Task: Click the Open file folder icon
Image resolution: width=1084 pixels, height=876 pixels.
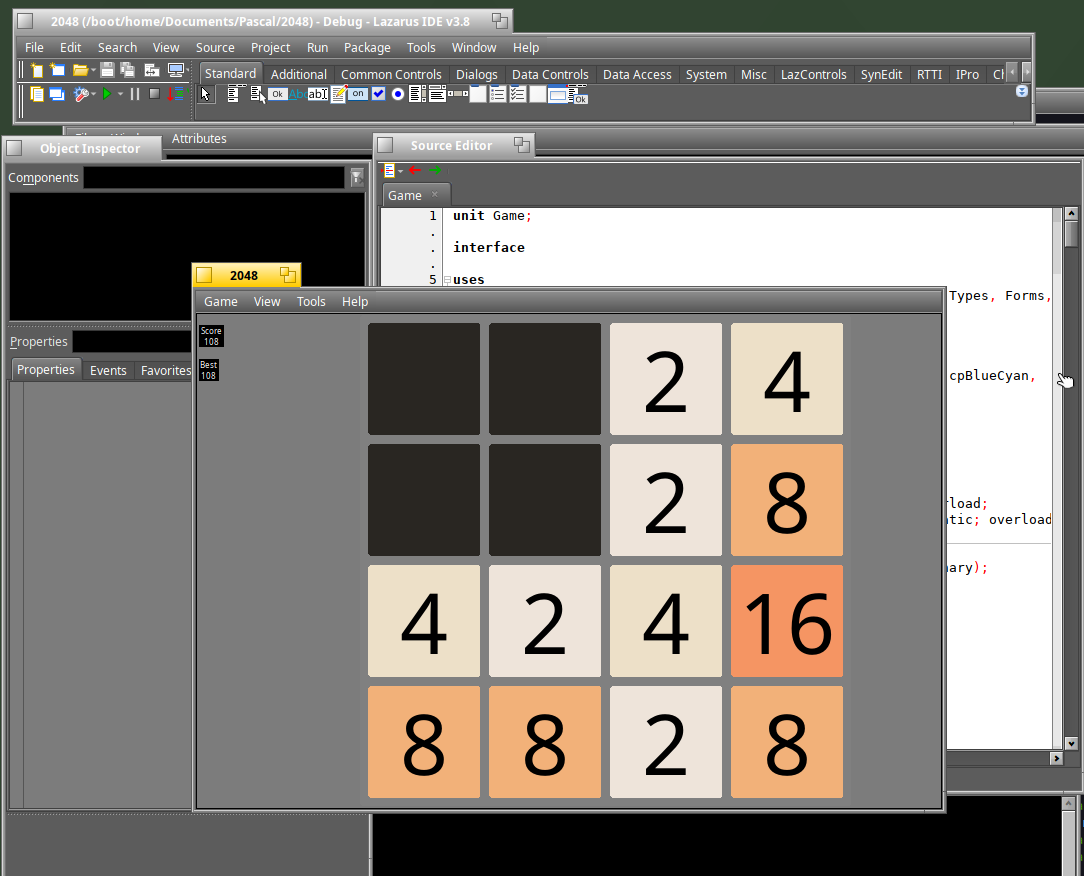Action: 80,70
